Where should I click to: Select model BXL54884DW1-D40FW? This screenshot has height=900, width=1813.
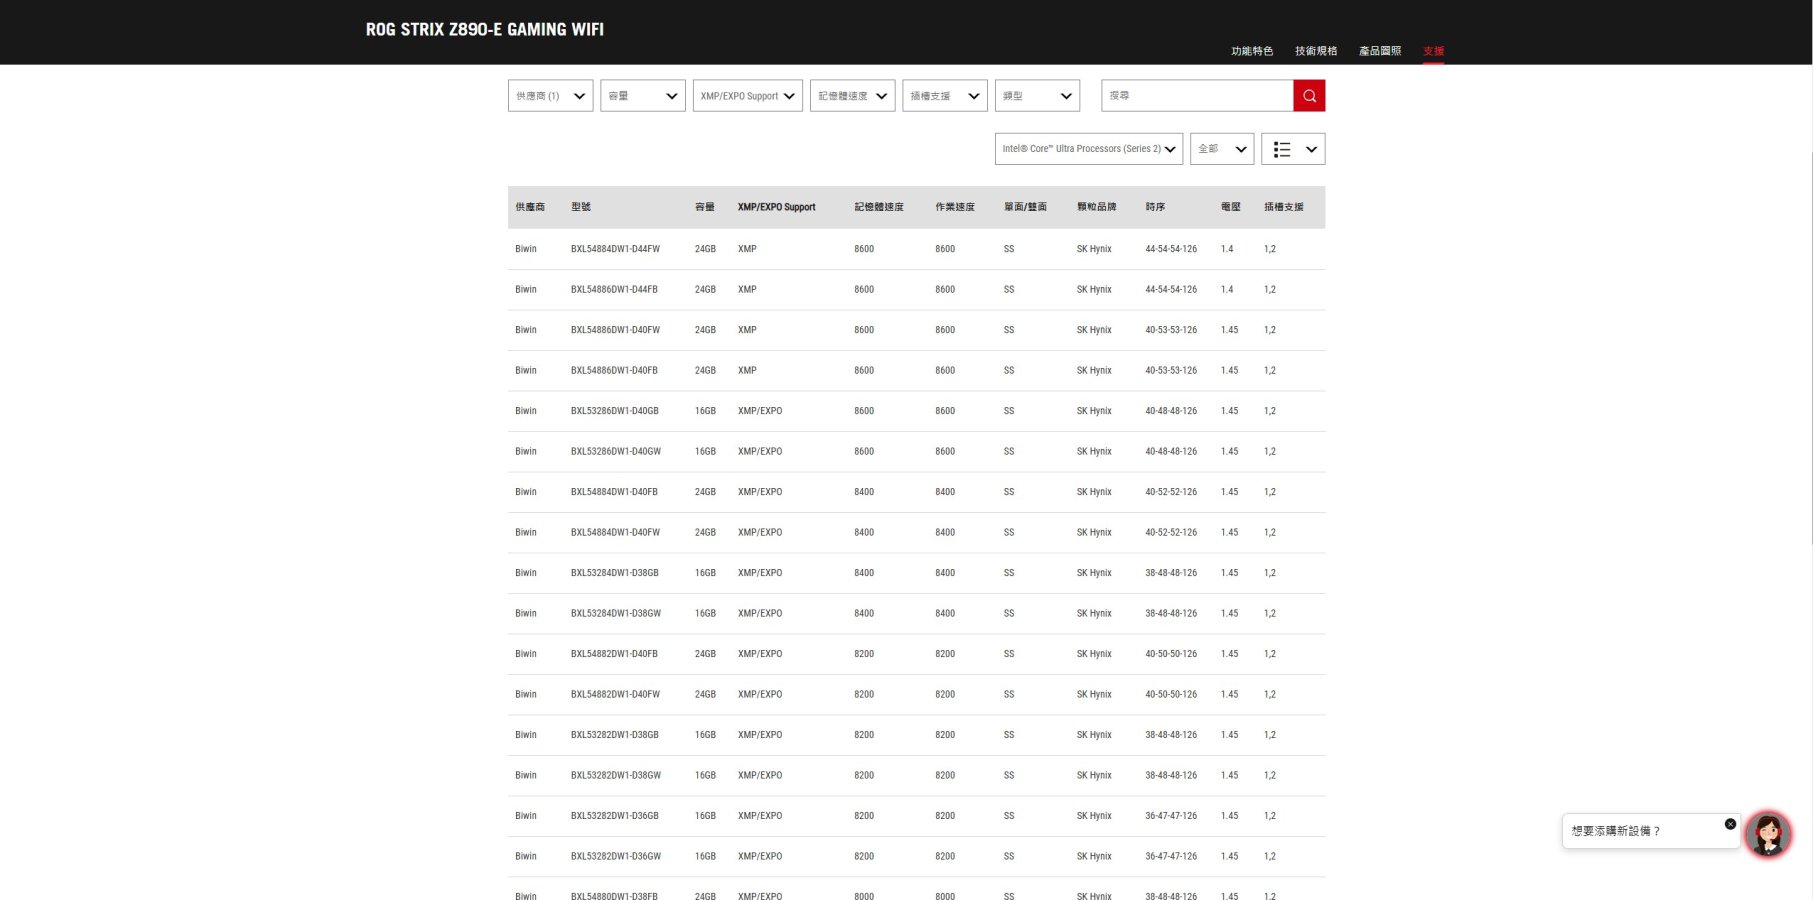coord(615,533)
